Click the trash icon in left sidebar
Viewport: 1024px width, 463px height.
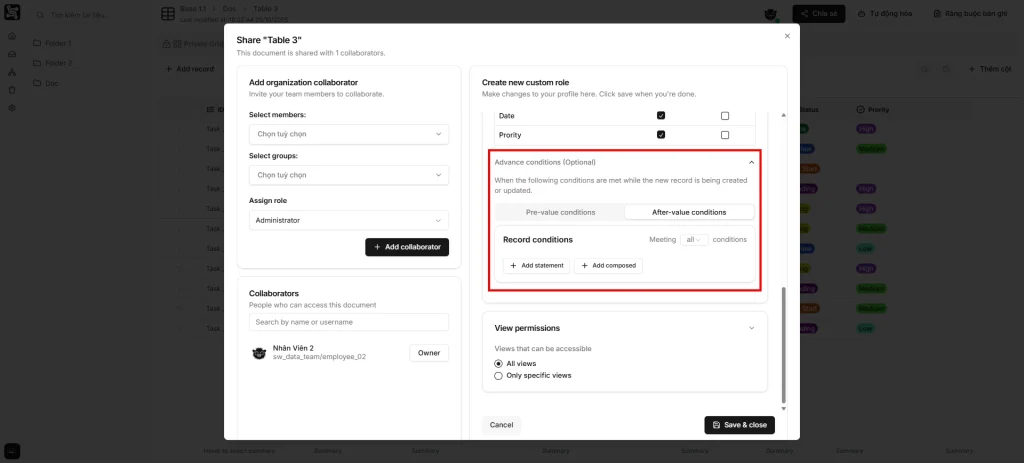(11, 89)
